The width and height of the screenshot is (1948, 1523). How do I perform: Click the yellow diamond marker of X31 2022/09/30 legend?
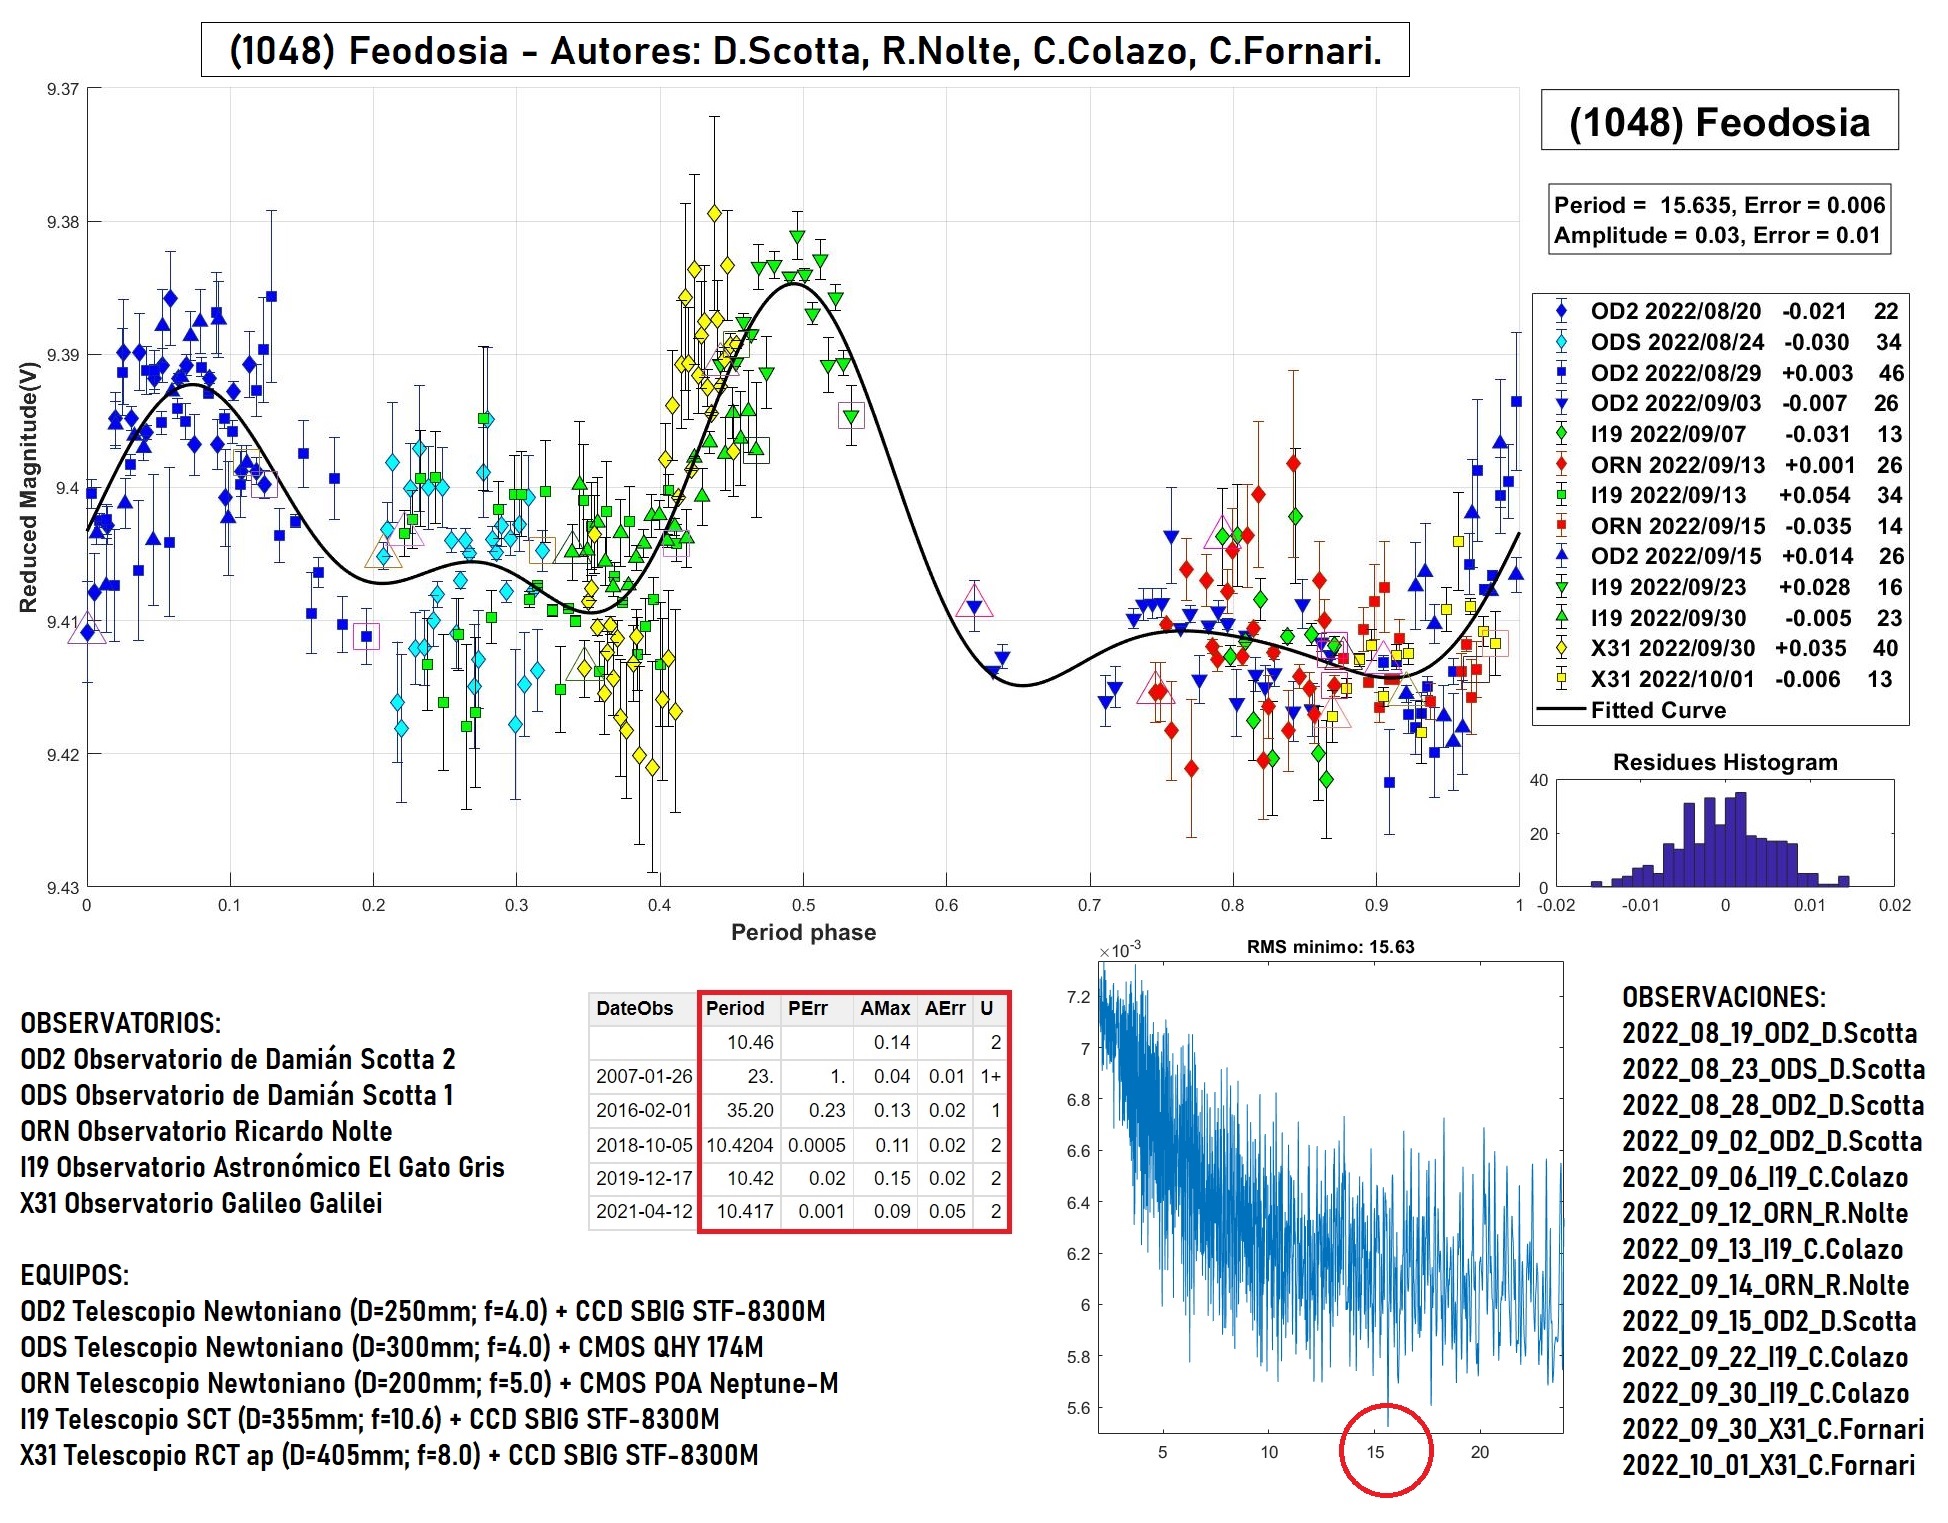pos(1561,648)
